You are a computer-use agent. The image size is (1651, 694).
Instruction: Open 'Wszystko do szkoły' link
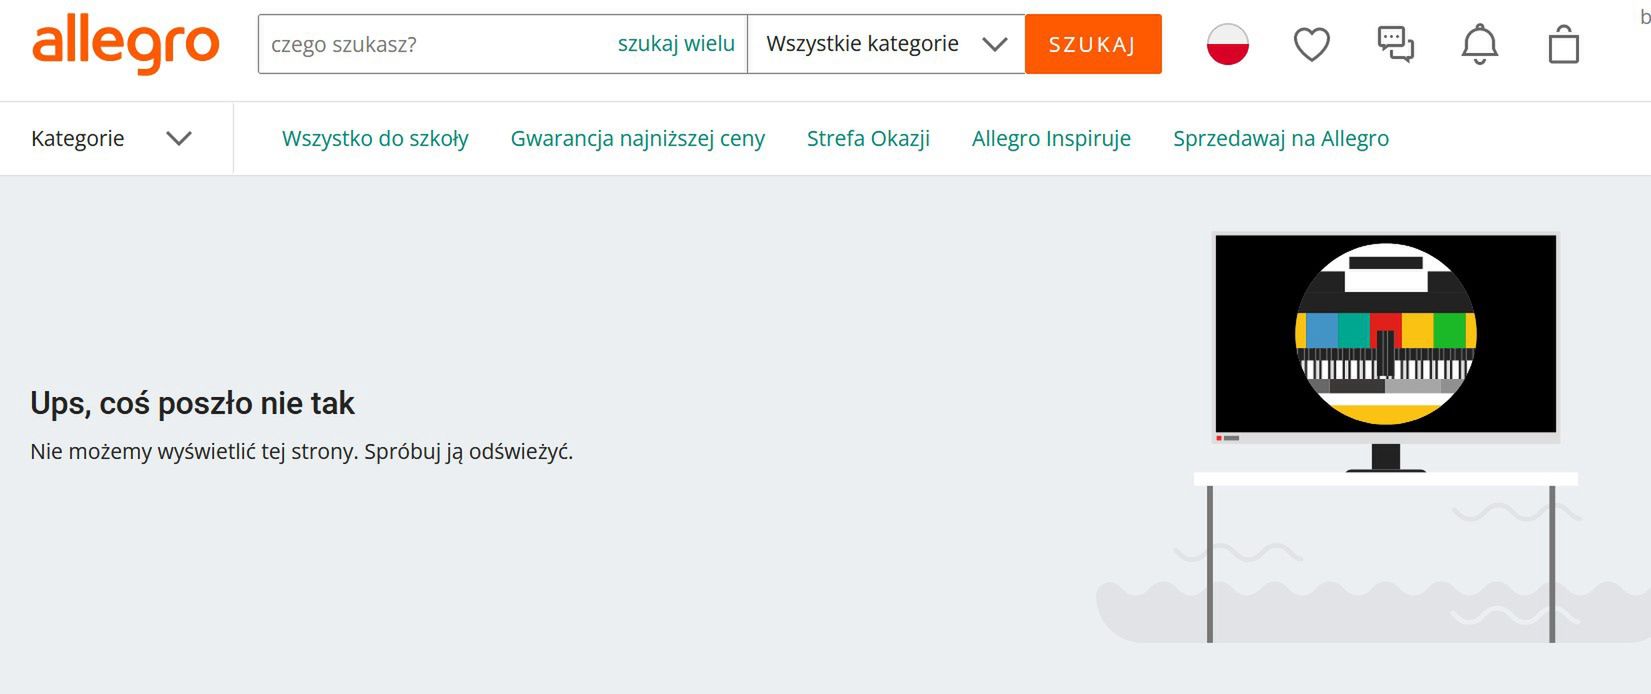pos(375,138)
